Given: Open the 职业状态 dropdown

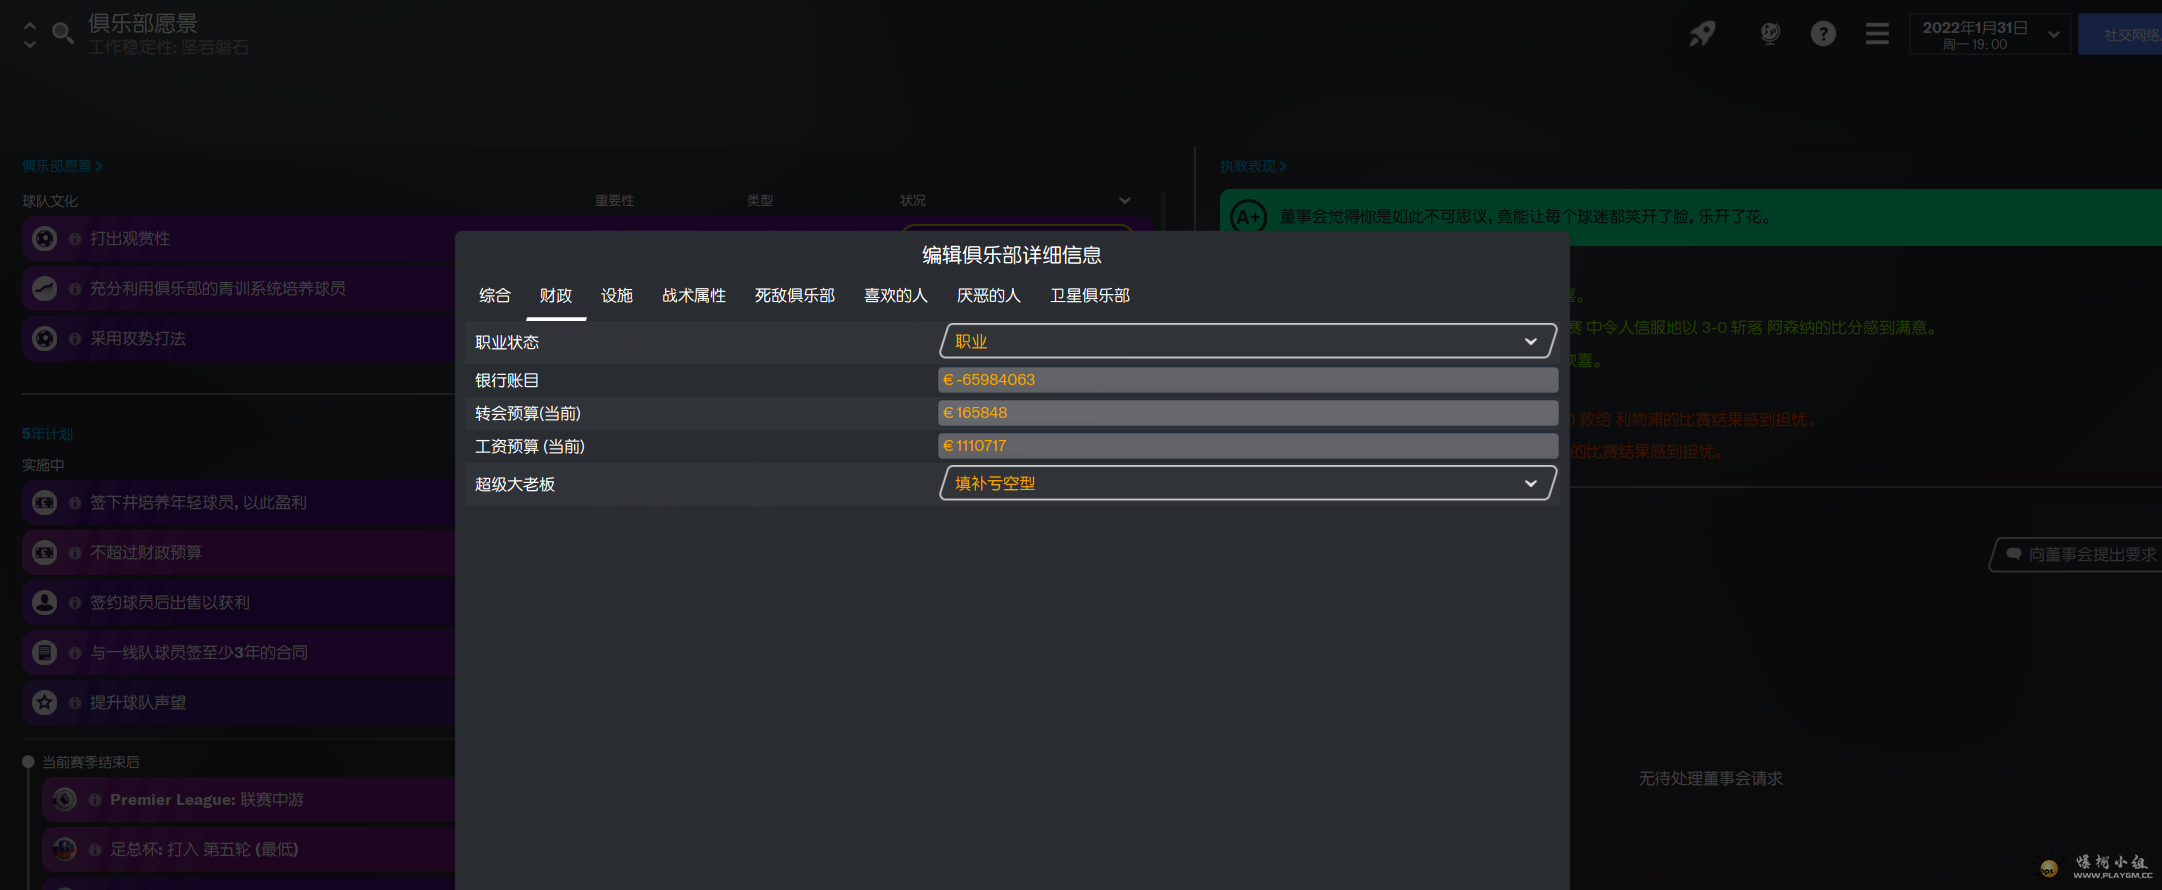Looking at the screenshot, I should pos(1247,342).
